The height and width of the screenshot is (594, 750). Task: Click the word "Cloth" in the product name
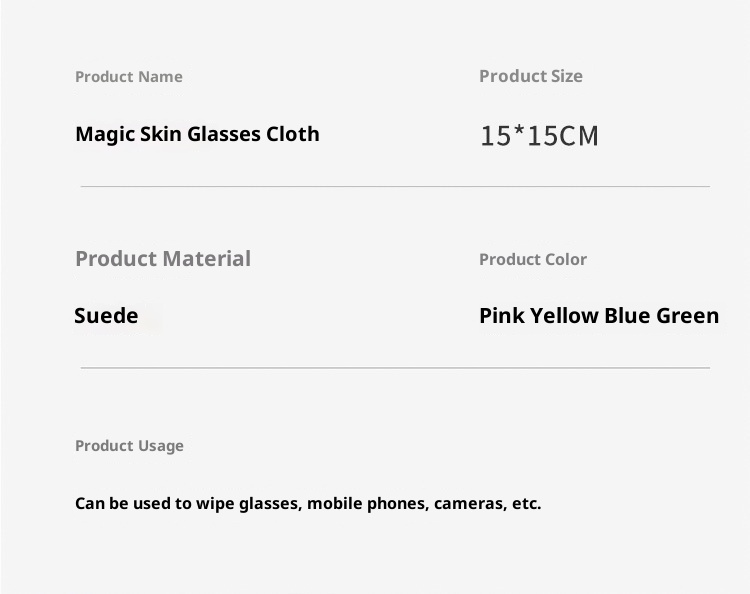coord(293,134)
